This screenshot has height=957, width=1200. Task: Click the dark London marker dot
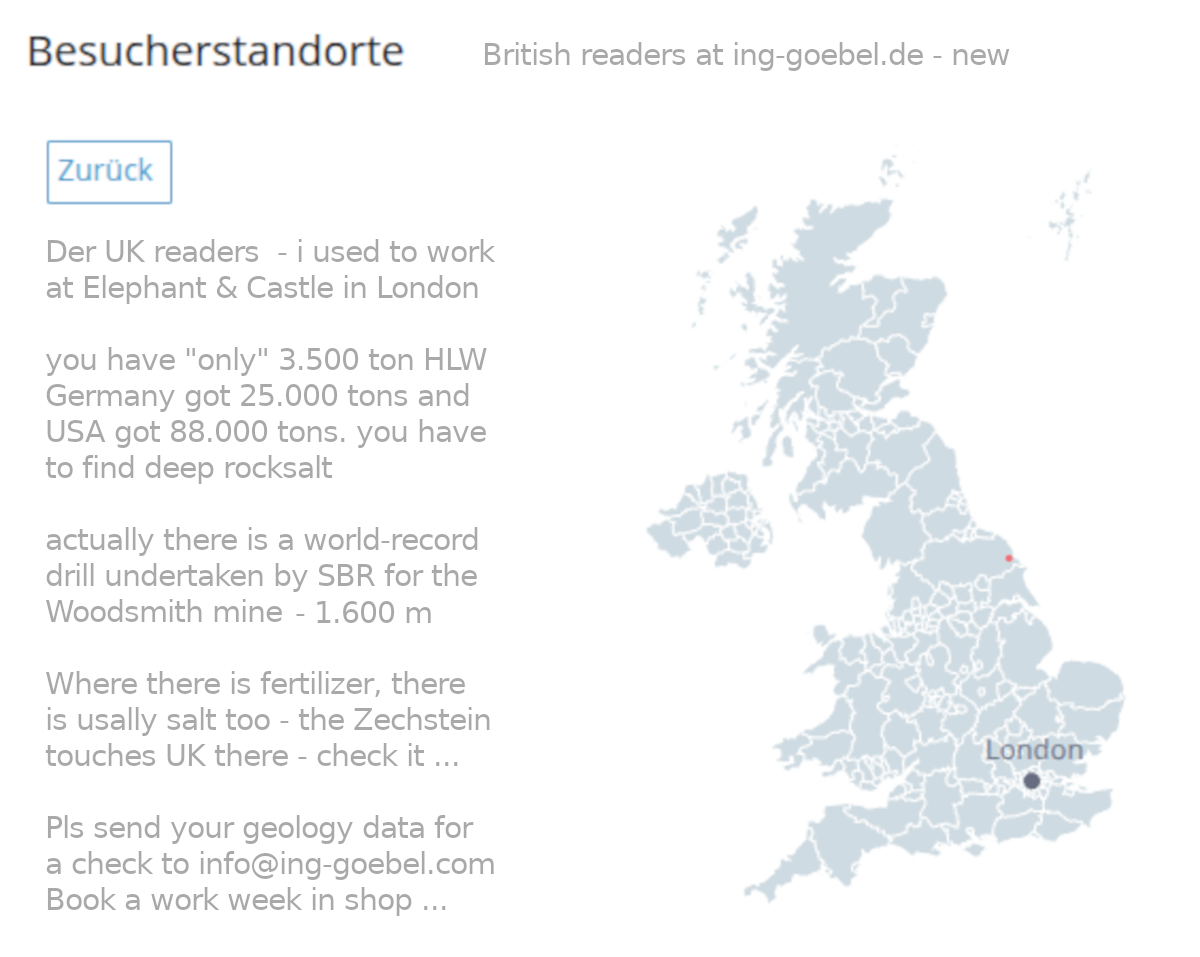point(1031,780)
